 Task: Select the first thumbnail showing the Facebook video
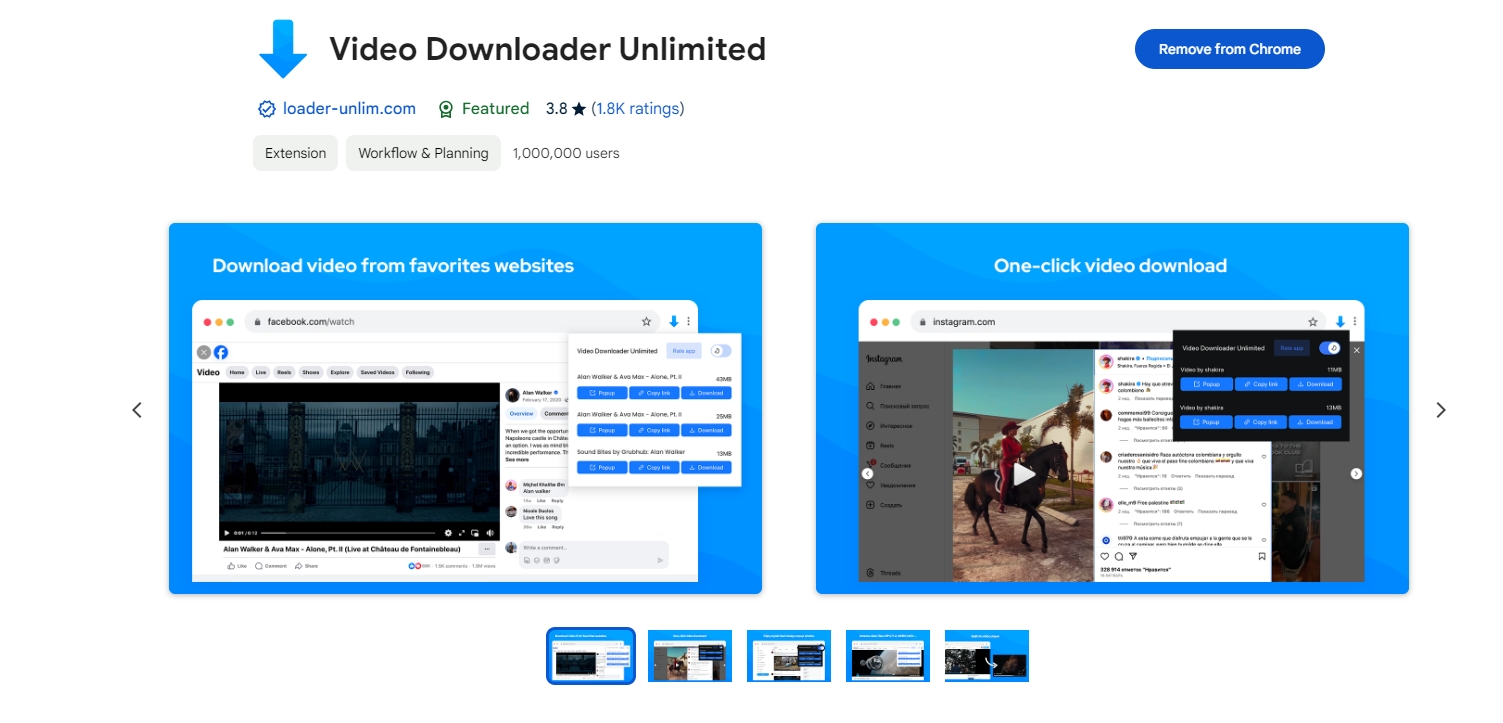591,656
